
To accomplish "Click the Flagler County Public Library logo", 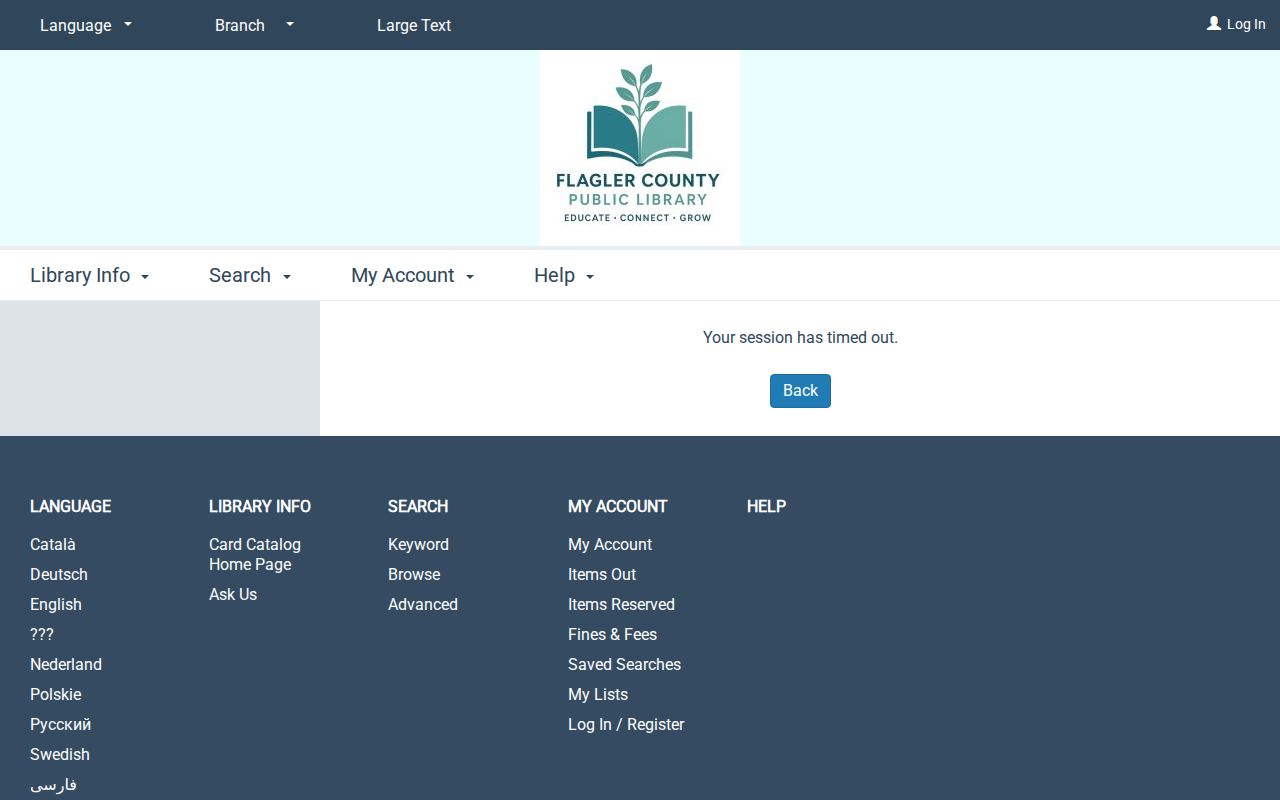I will point(640,148).
